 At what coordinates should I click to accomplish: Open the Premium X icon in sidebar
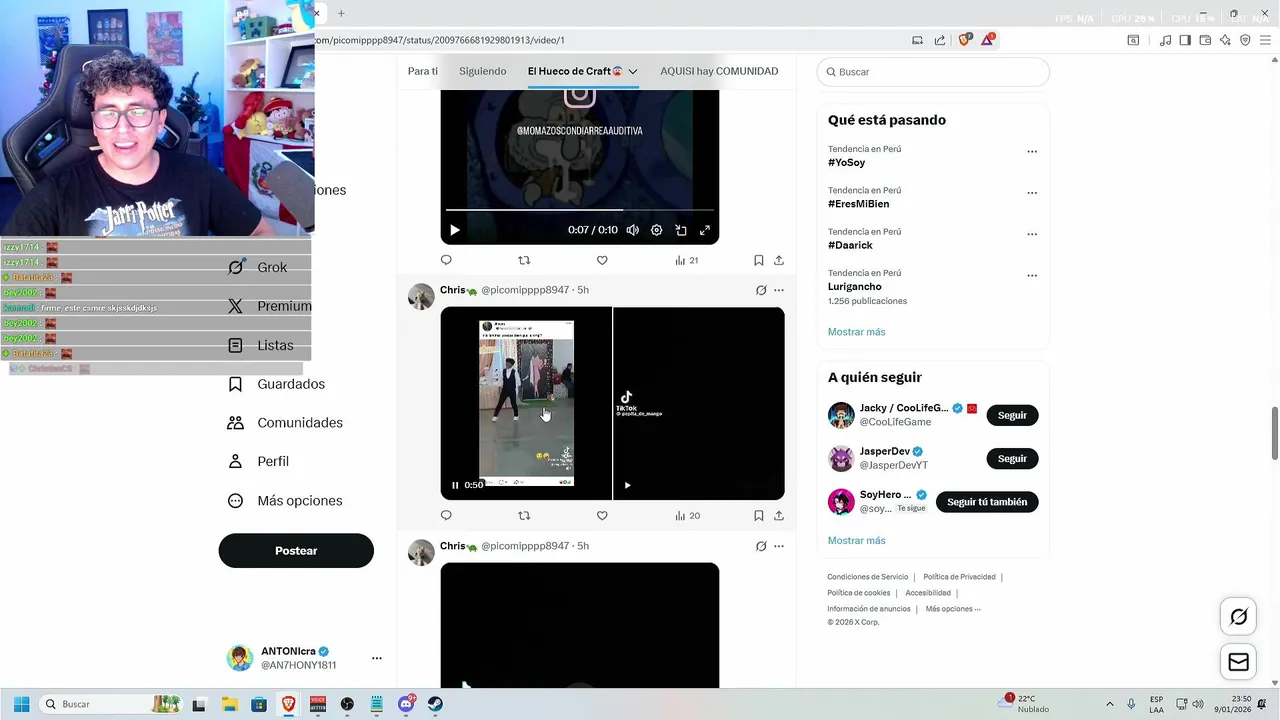236,306
